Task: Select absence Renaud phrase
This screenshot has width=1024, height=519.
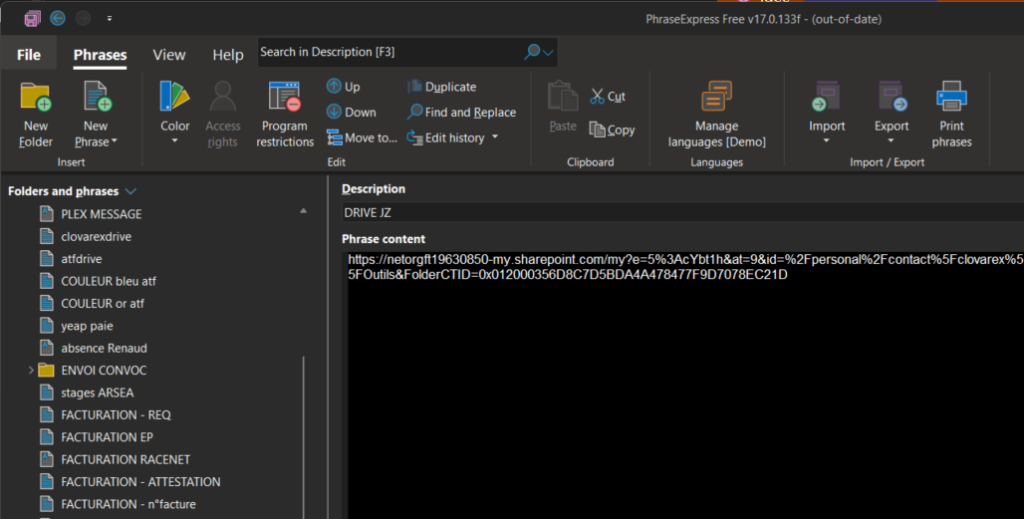Action: [x=104, y=348]
